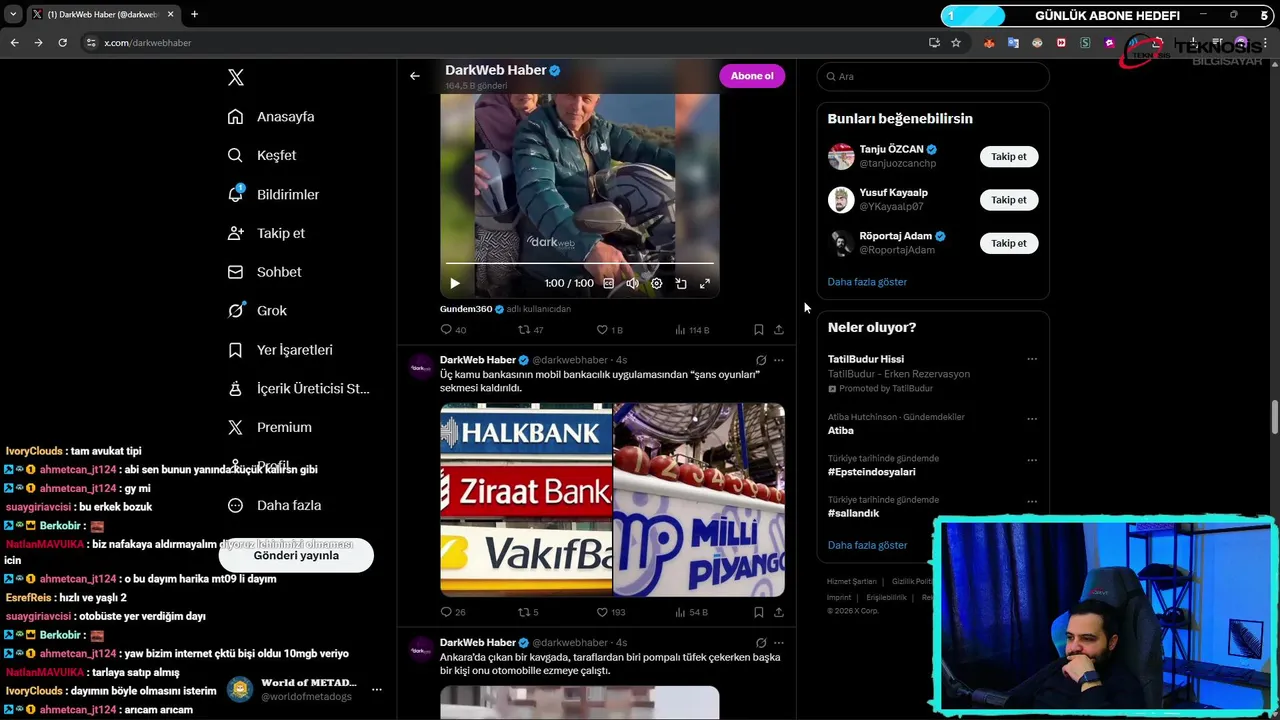Open more options for #sallandık trend
Image resolution: width=1280 pixels, height=720 pixels.
pos(1032,501)
